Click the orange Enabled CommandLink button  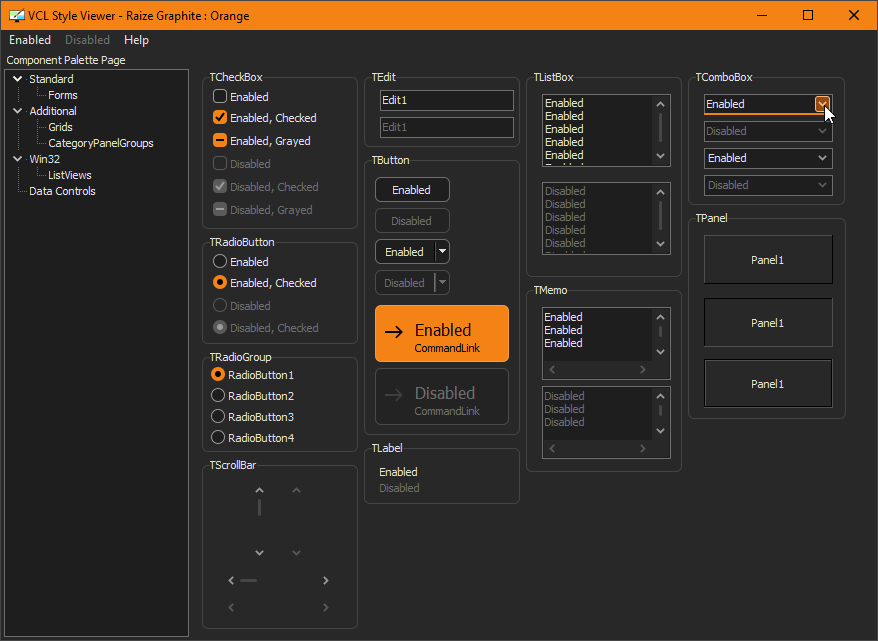(x=442, y=334)
